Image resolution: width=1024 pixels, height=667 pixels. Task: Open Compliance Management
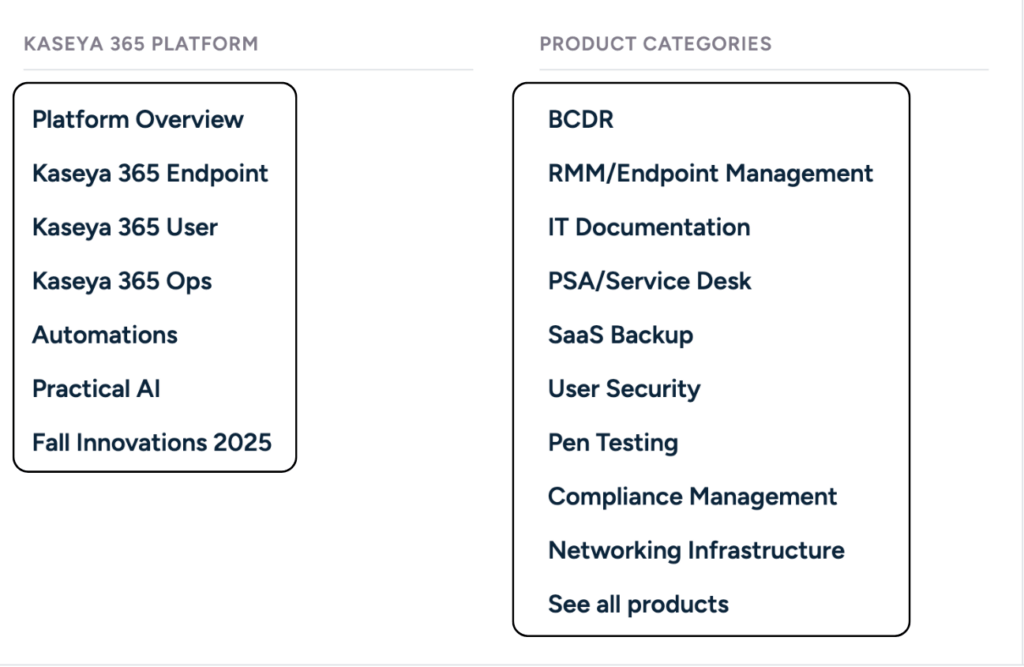pyautogui.click(x=692, y=497)
